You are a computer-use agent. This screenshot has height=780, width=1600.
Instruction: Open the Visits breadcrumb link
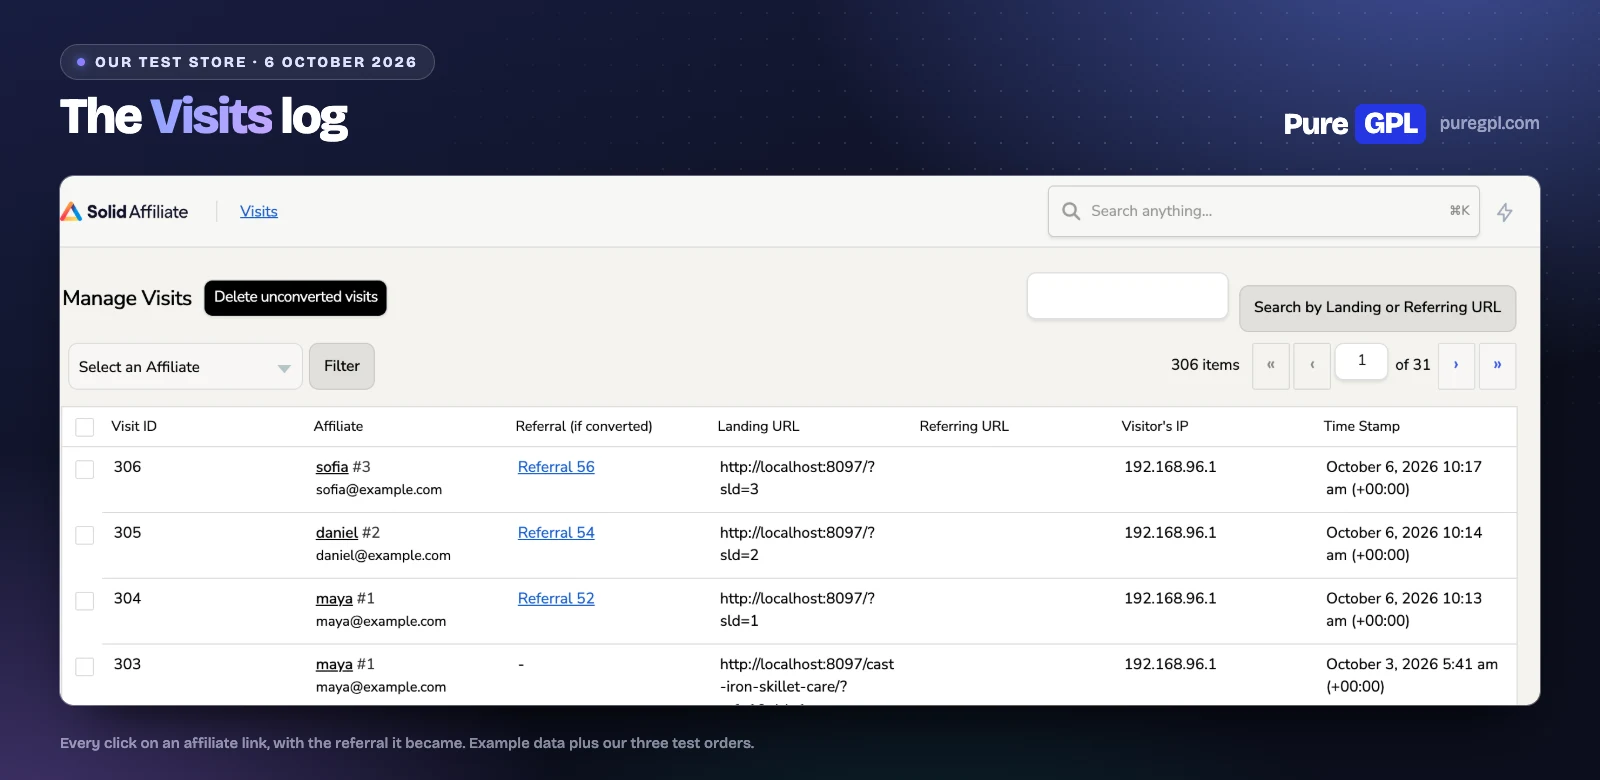pos(259,211)
